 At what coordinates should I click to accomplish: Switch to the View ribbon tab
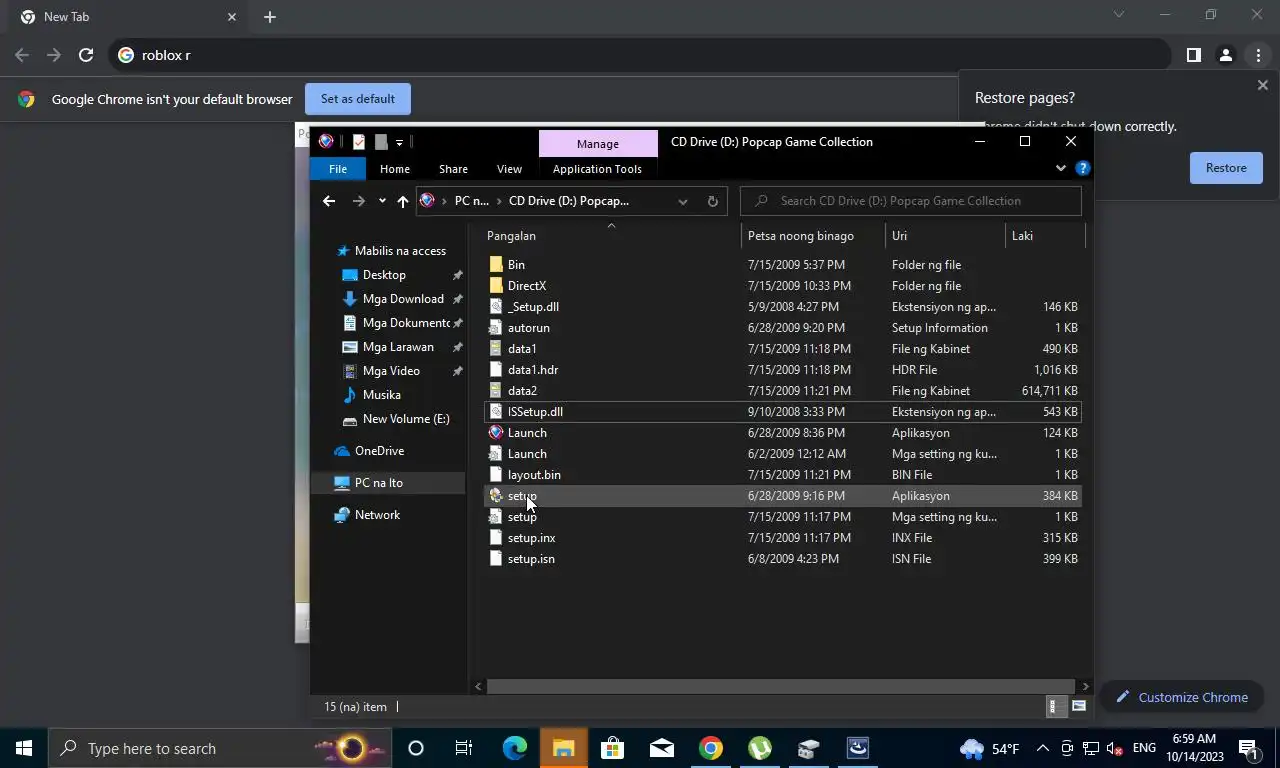[509, 169]
